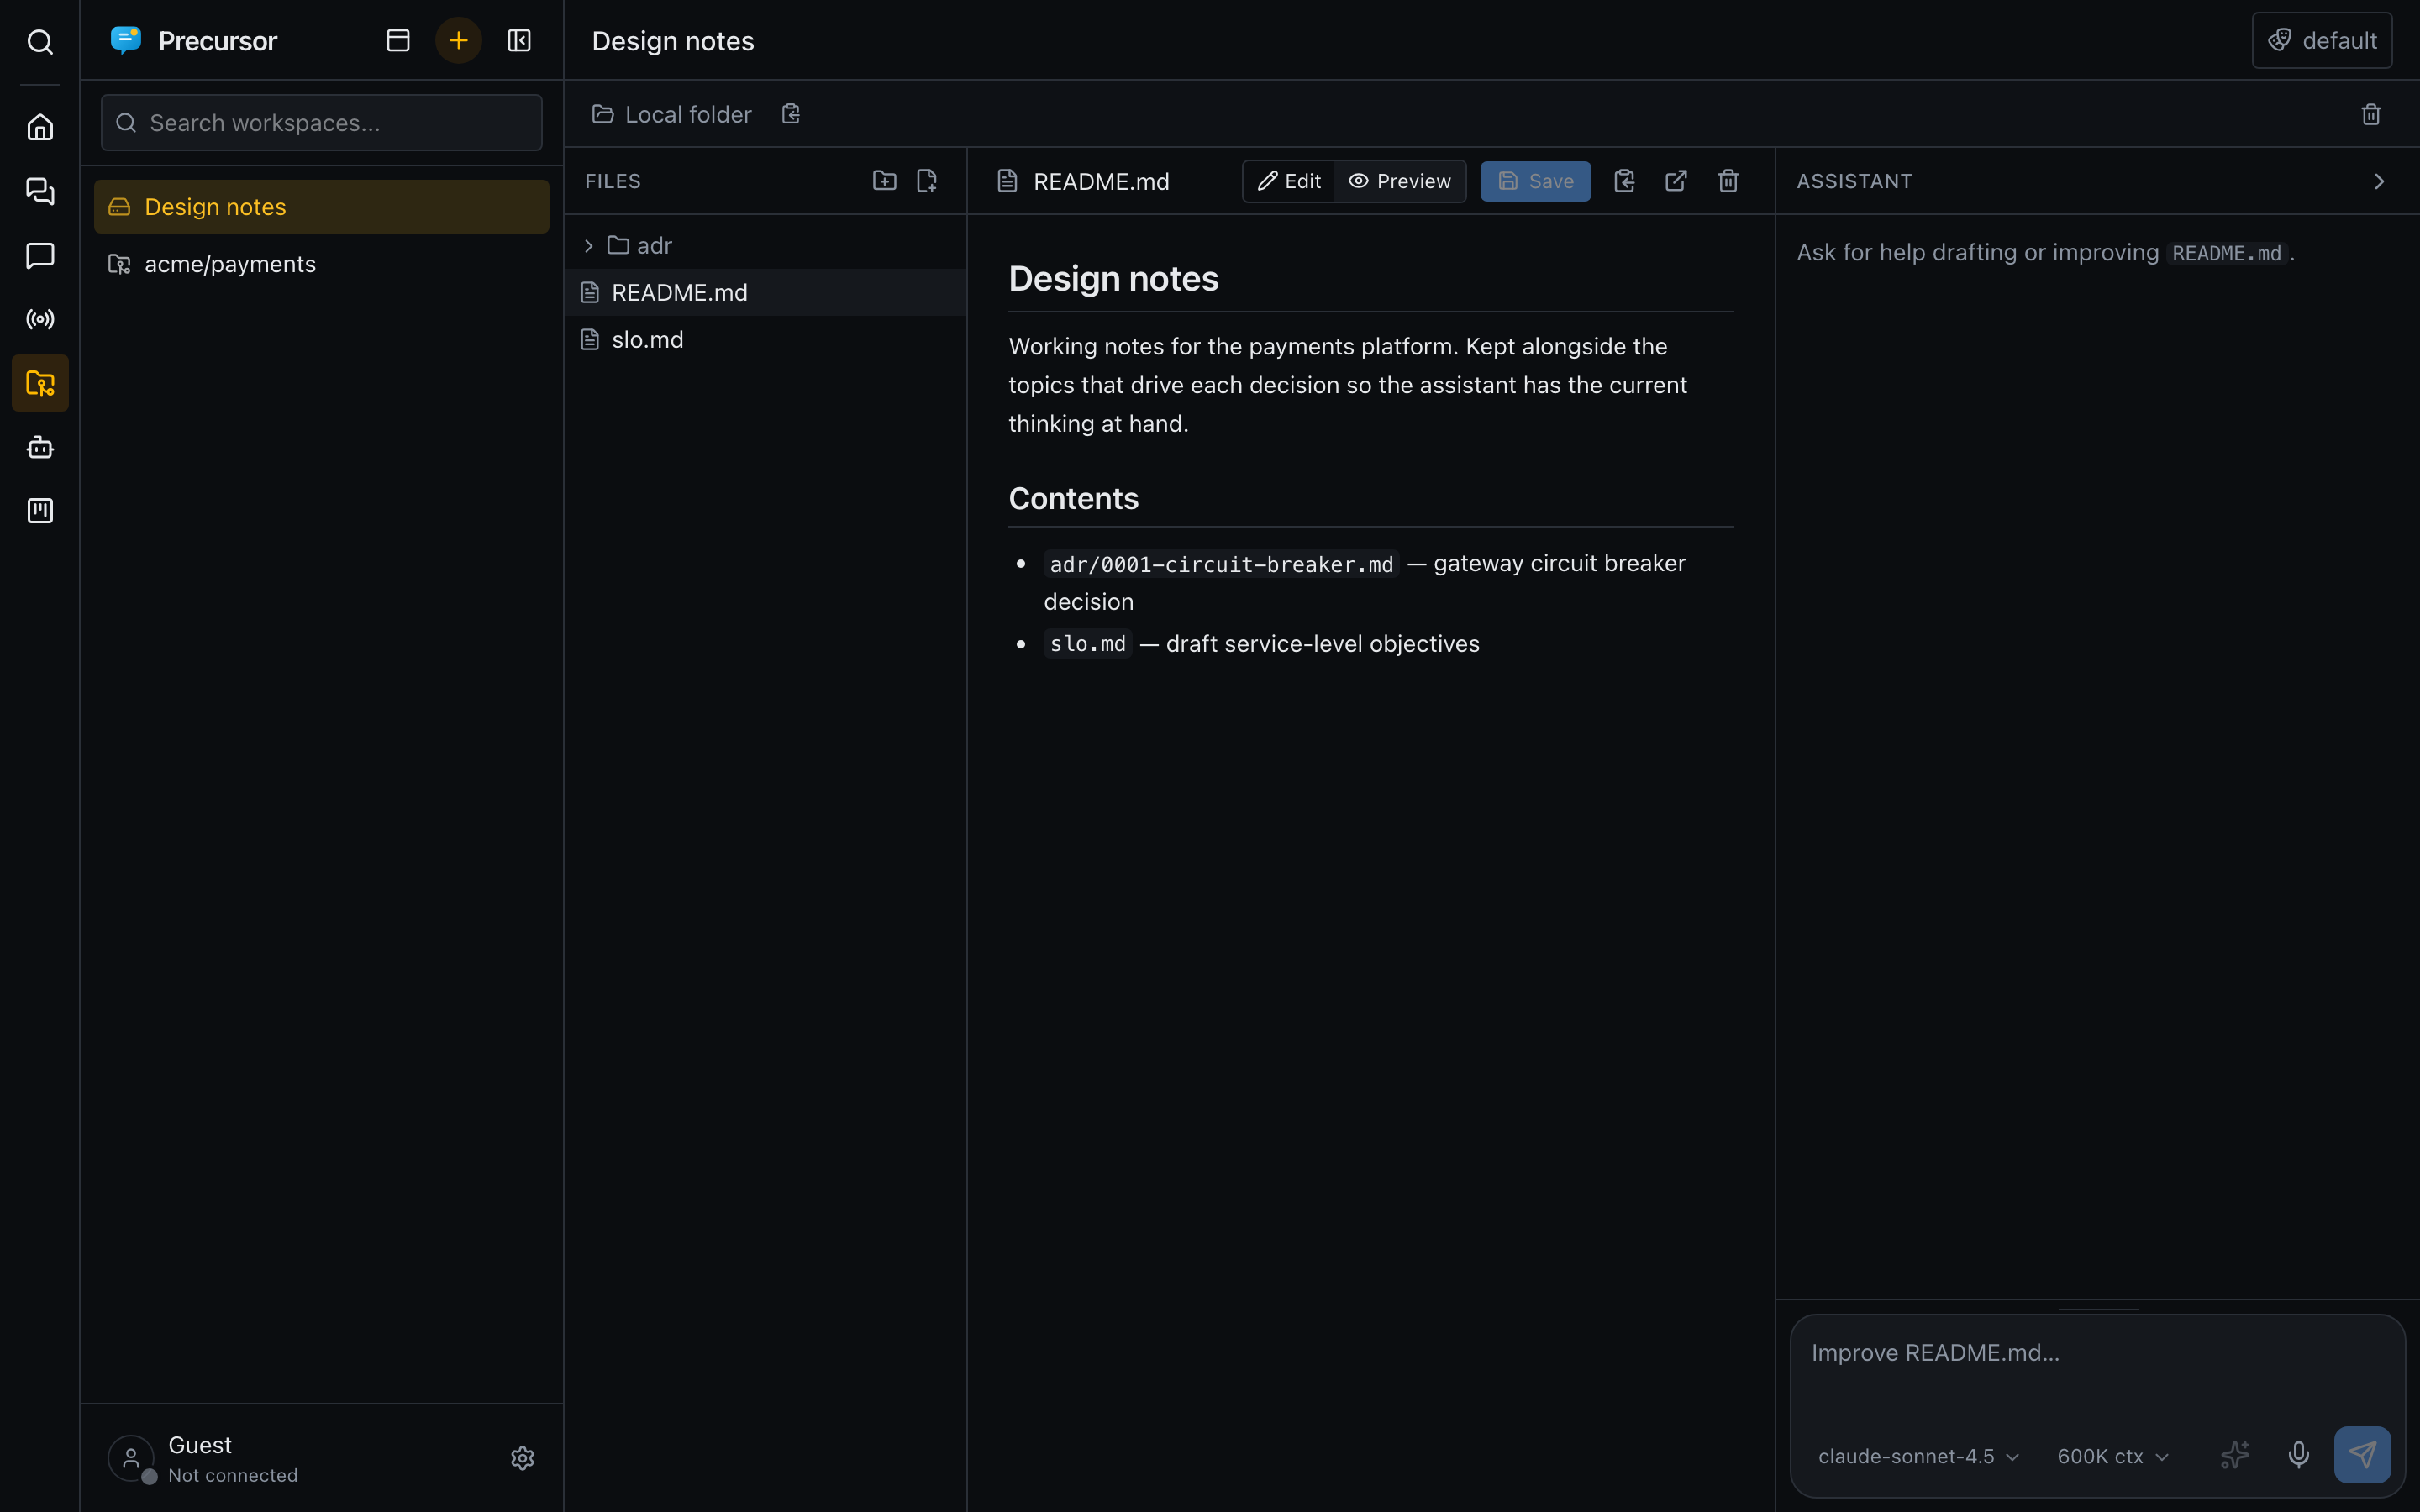2420x1512 pixels.
Task: Switch to Preview mode
Action: (x=1400, y=181)
